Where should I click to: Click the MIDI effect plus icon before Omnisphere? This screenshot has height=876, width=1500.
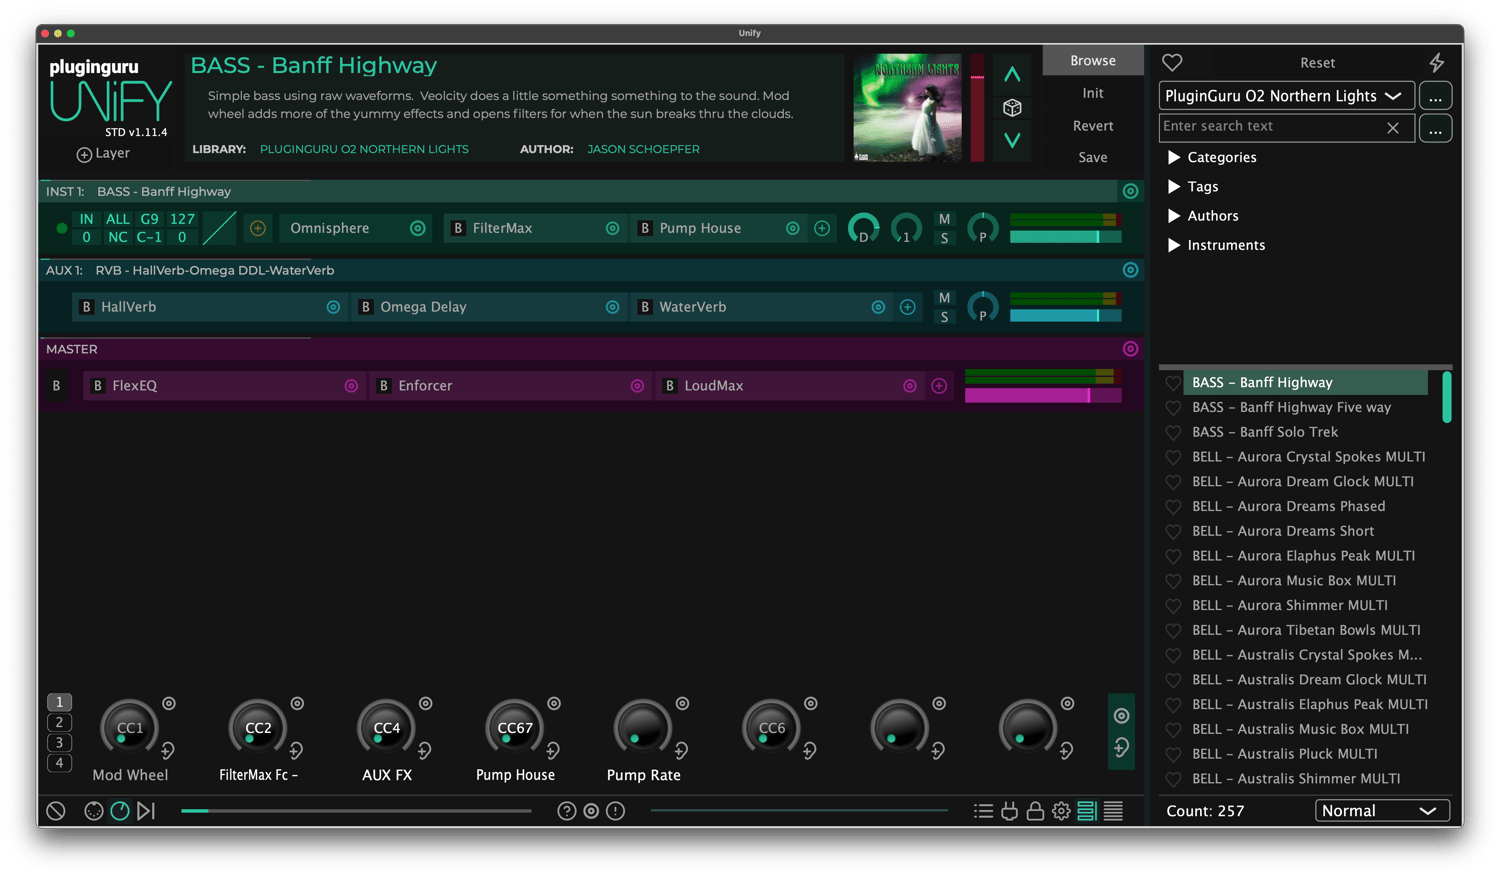(x=258, y=228)
